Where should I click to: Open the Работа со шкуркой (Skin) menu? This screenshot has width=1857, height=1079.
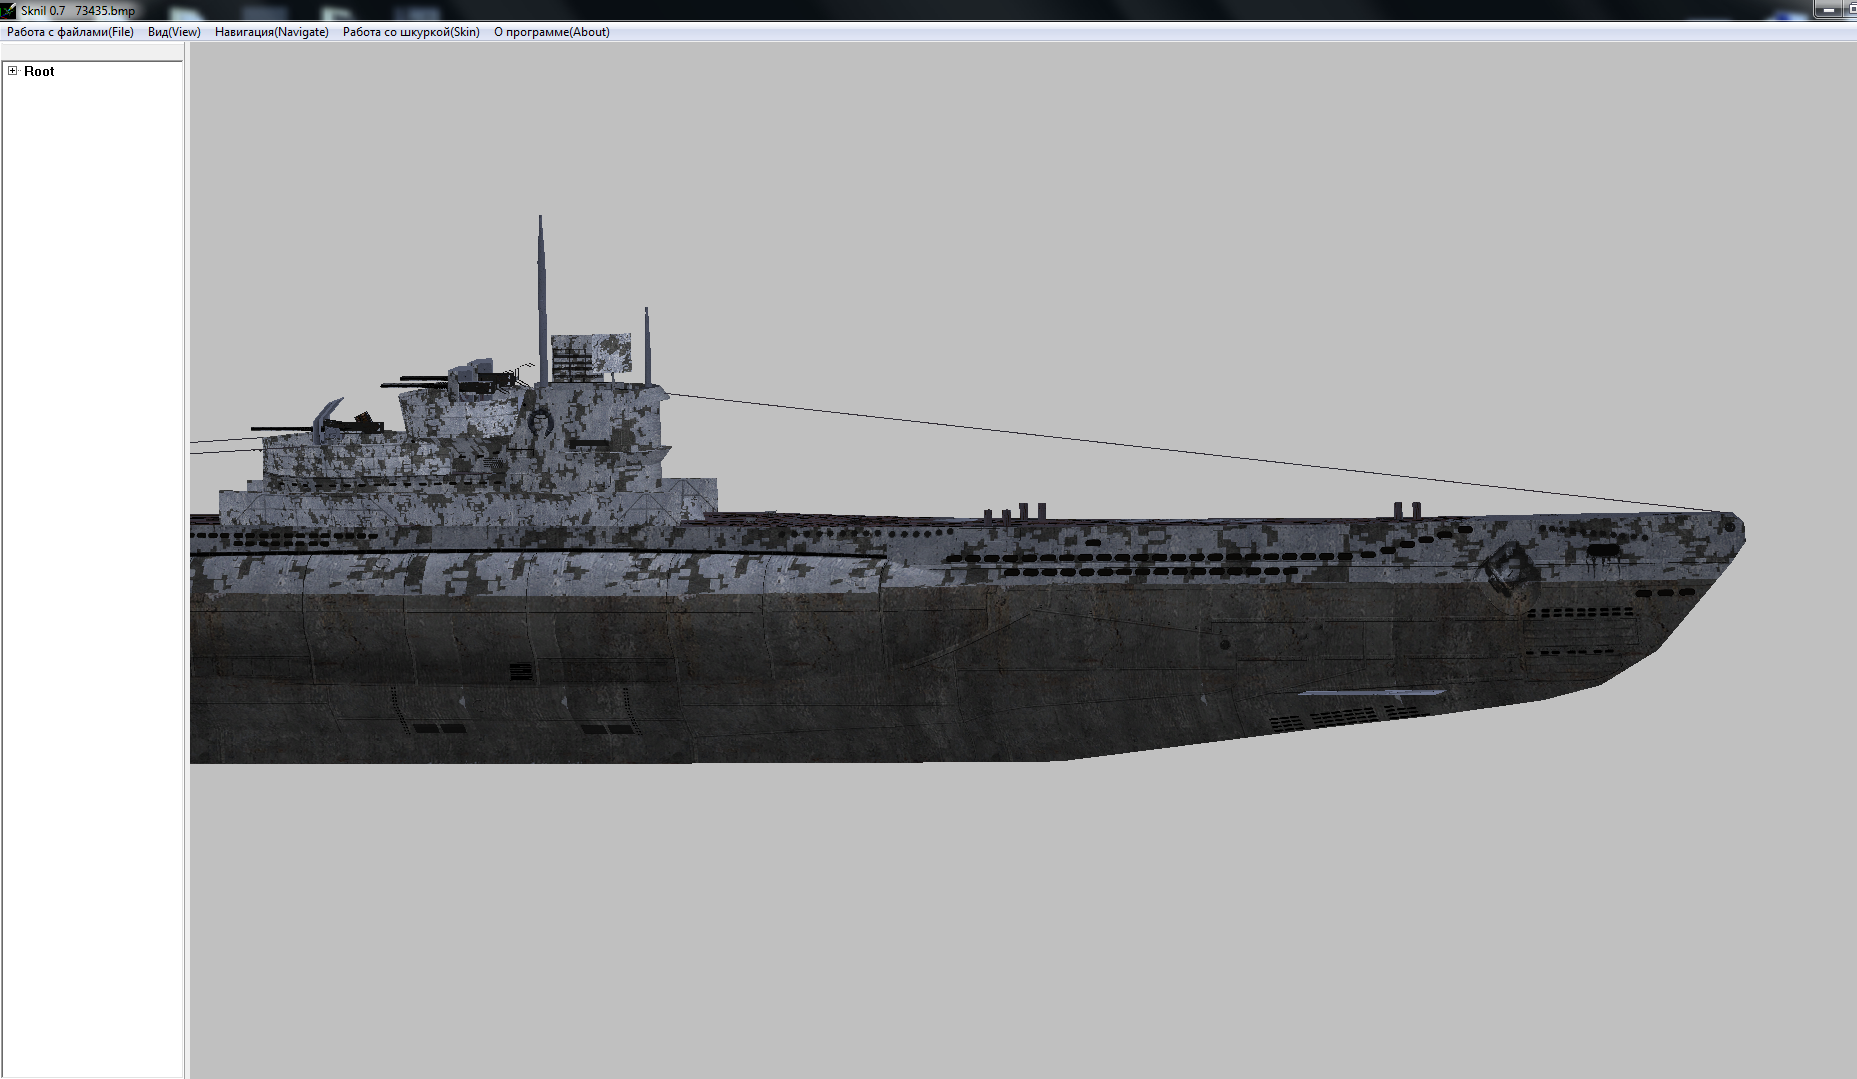click(x=411, y=32)
